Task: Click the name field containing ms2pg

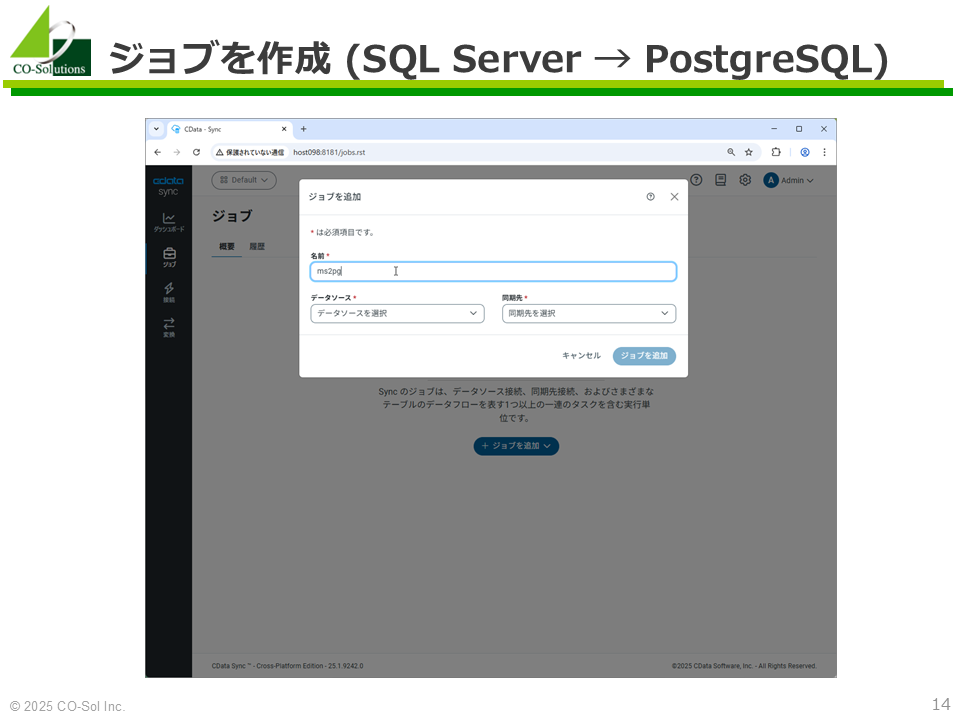Action: pyautogui.click(x=493, y=271)
